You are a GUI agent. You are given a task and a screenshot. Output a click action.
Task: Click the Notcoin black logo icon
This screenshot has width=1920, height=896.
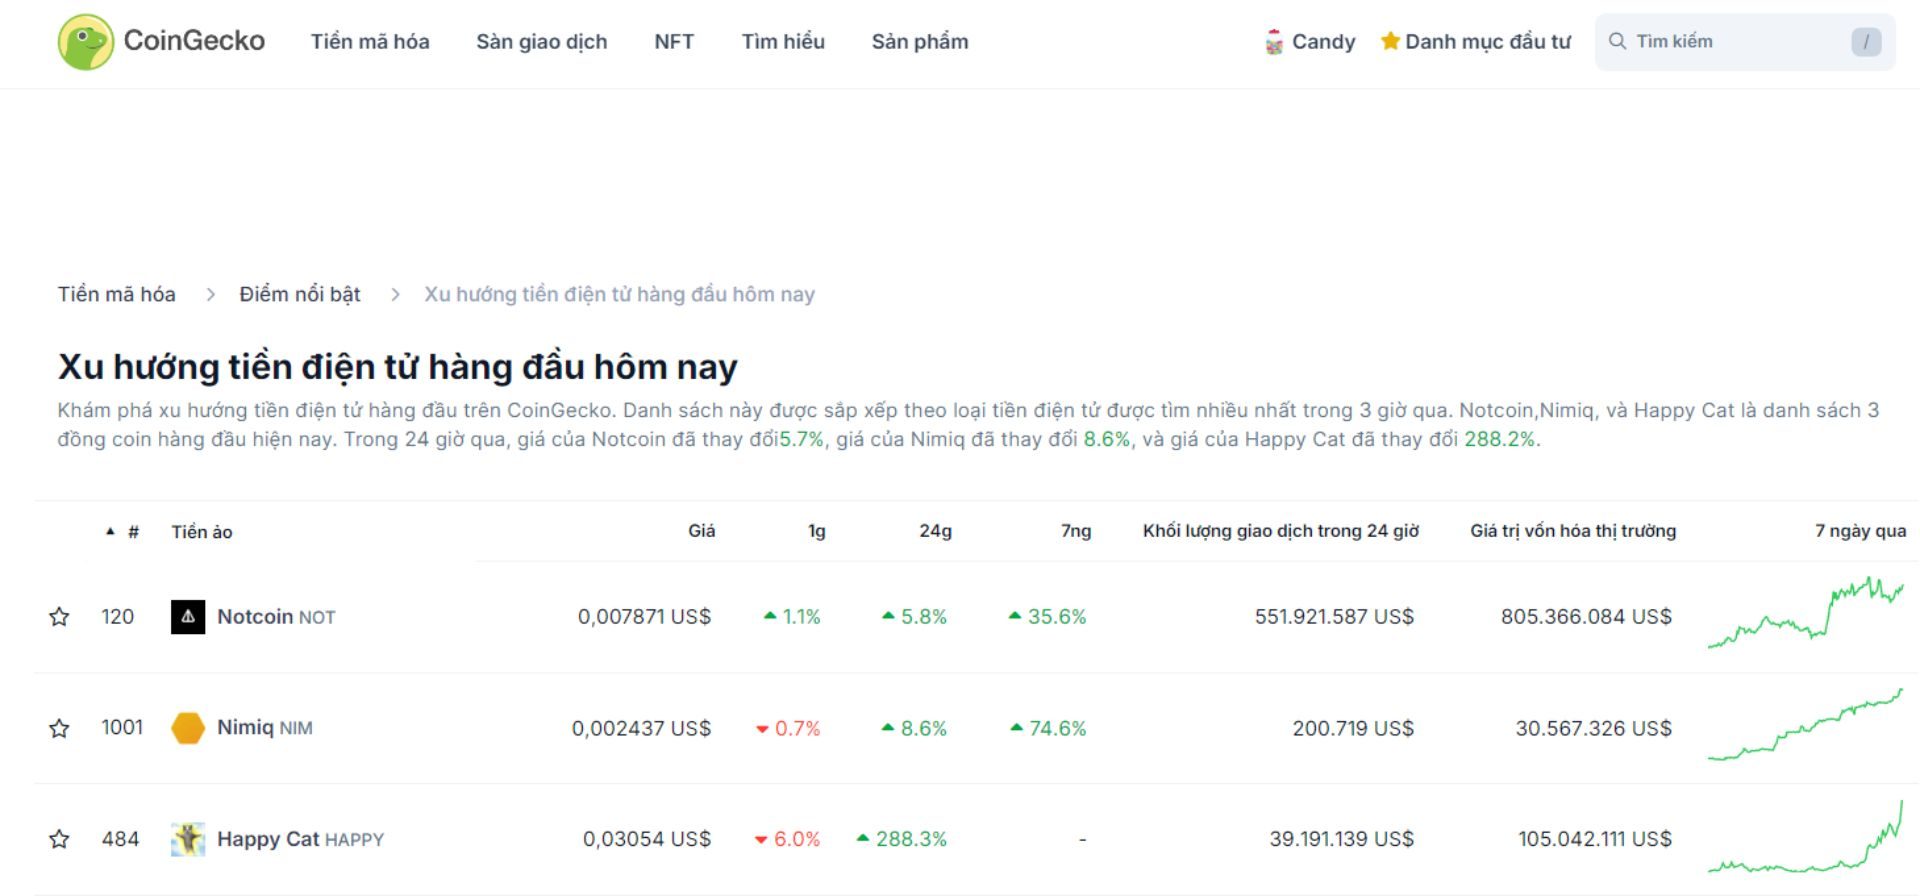coord(188,617)
